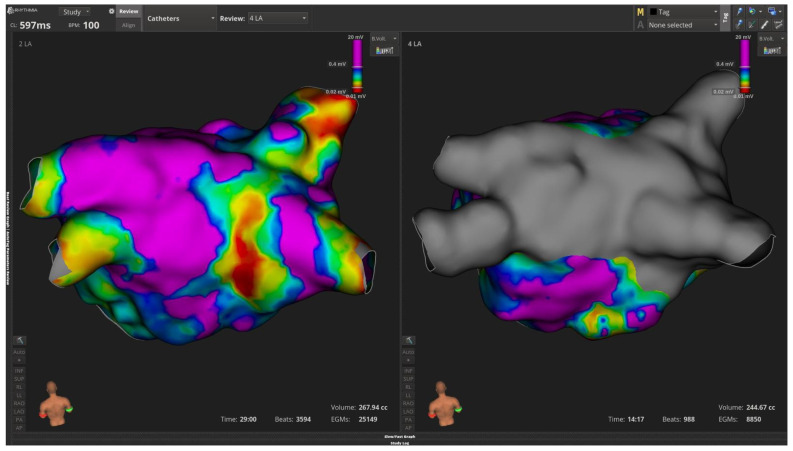Viewport: 793px width, 451px height.
Task: Toggle the A automatic tag mode
Action: [x=640, y=25]
